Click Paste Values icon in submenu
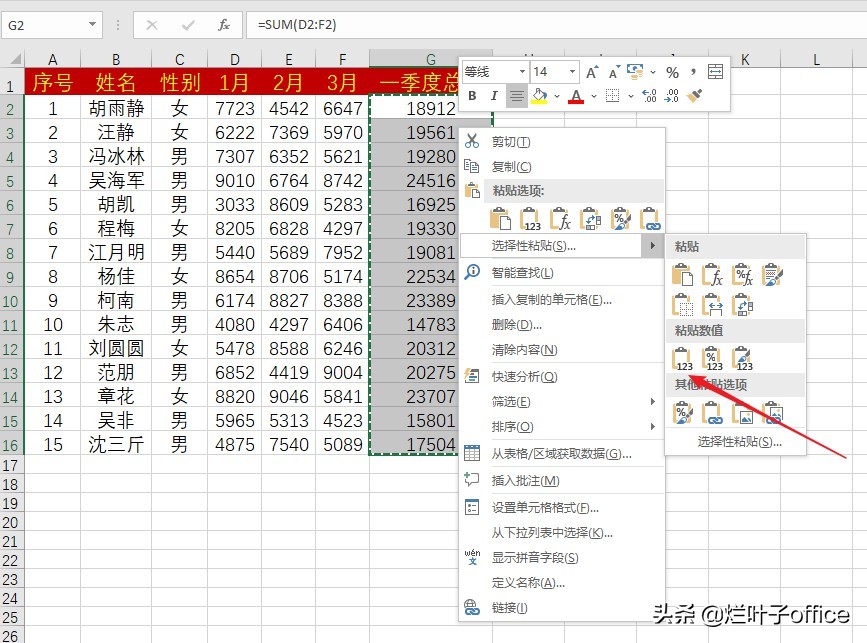This screenshot has width=867, height=643. tap(682, 358)
